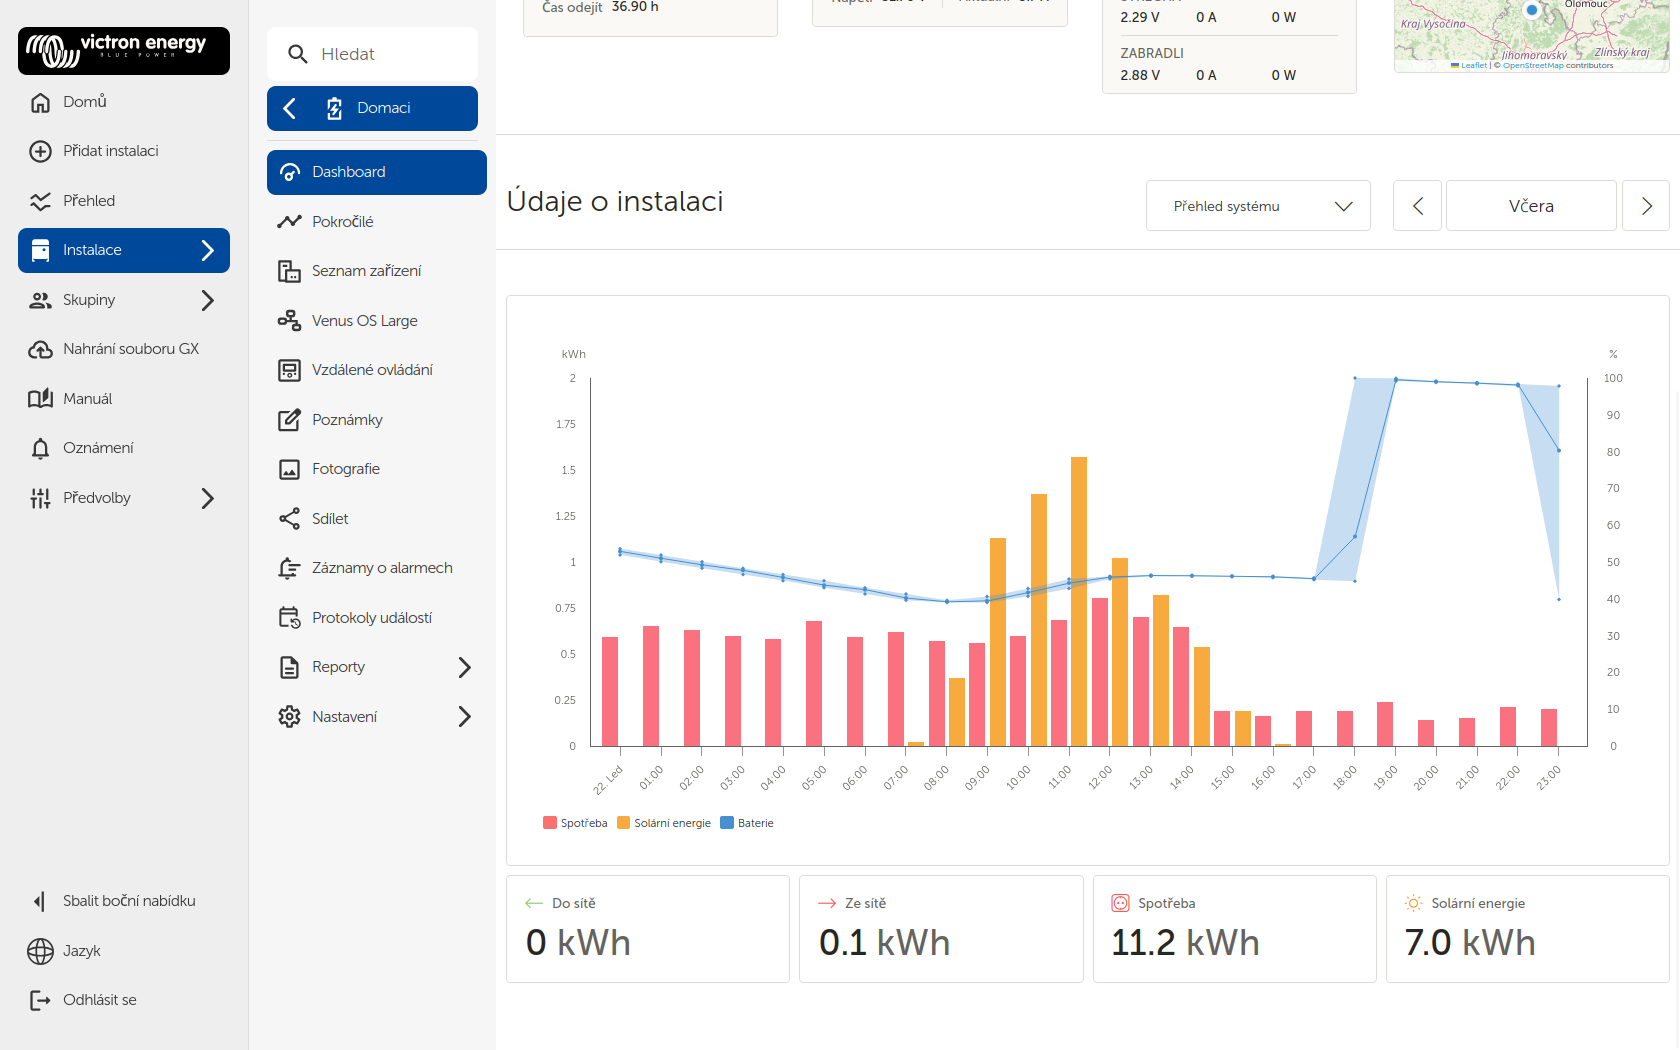The height and width of the screenshot is (1050, 1680).
Task: Toggle Baterie series in chart legend
Action: click(747, 823)
